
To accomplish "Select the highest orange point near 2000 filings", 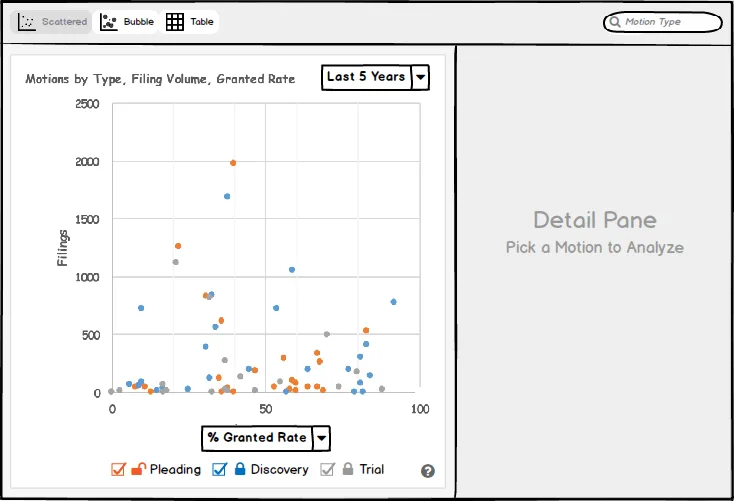I will pyautogui.click(x=233, y=163).
